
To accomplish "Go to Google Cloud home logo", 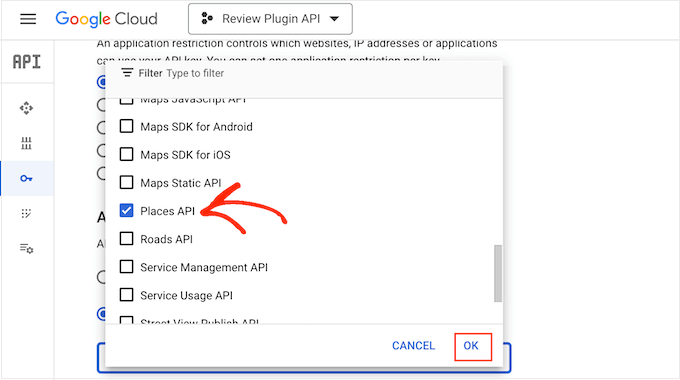I will tap(106, 19).
